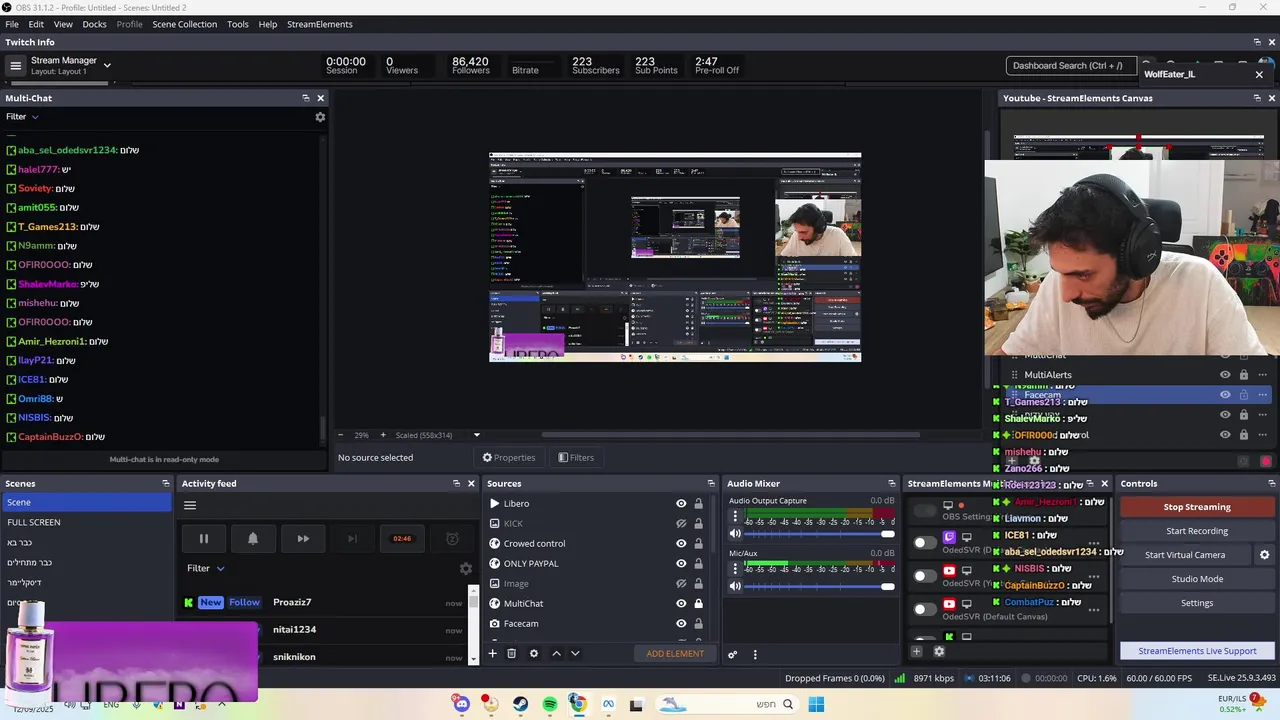Remove selected source with trash icon

point(511,653)
